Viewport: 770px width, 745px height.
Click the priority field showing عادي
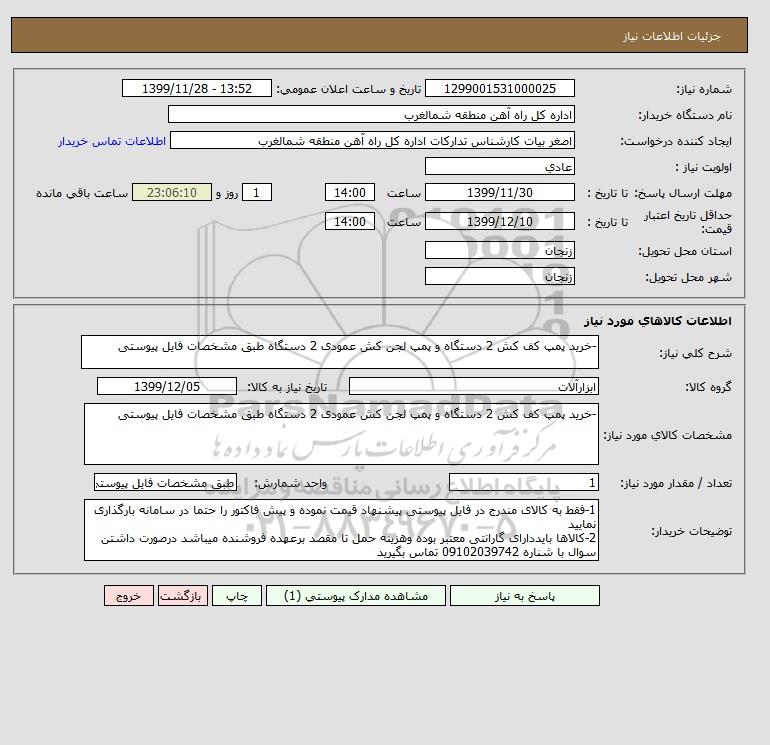pos(499,166)
